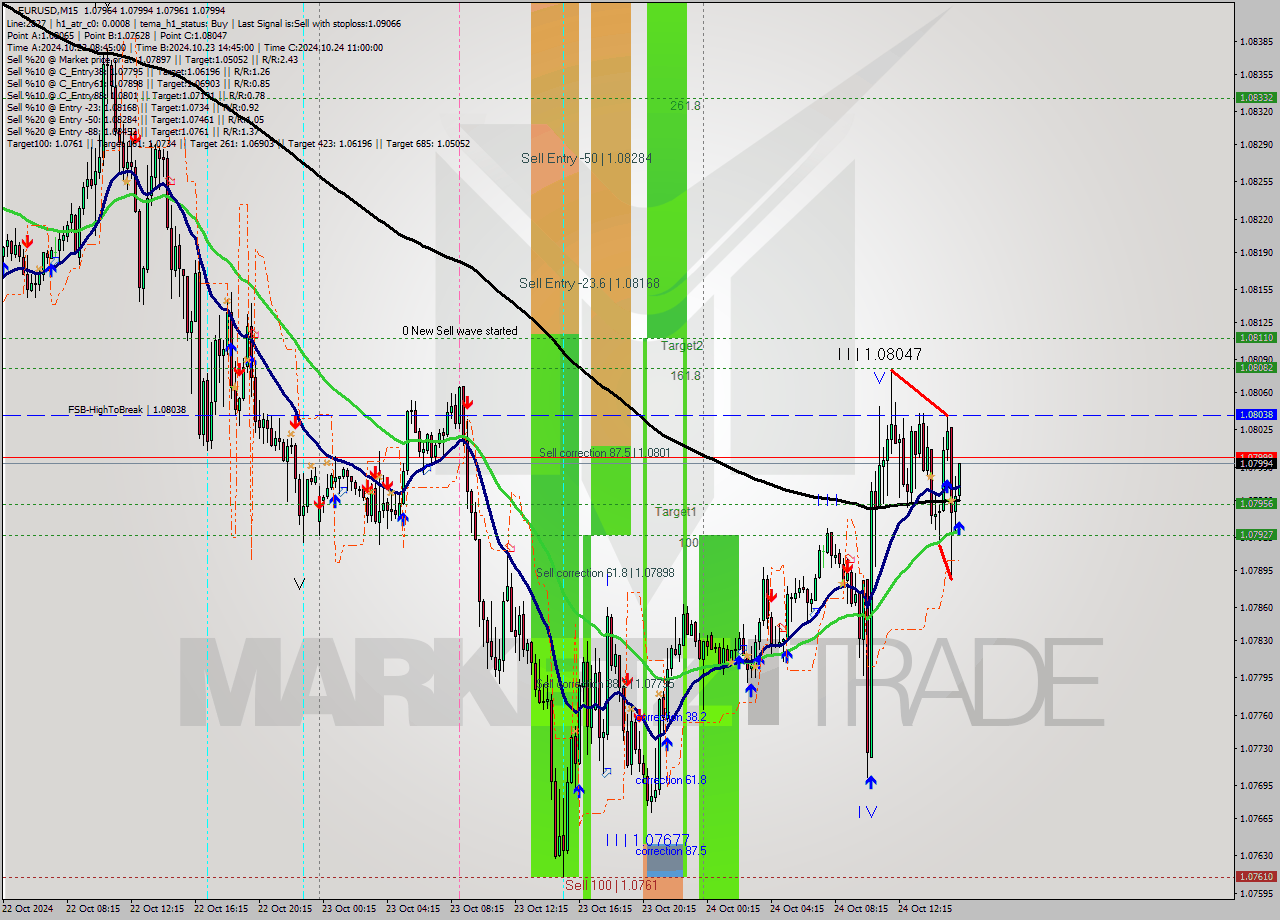Click the '23 Oct 08:15' time axis label
Image resolution: width=1280 pixels, height=920 pixels.
click(476, 909)
